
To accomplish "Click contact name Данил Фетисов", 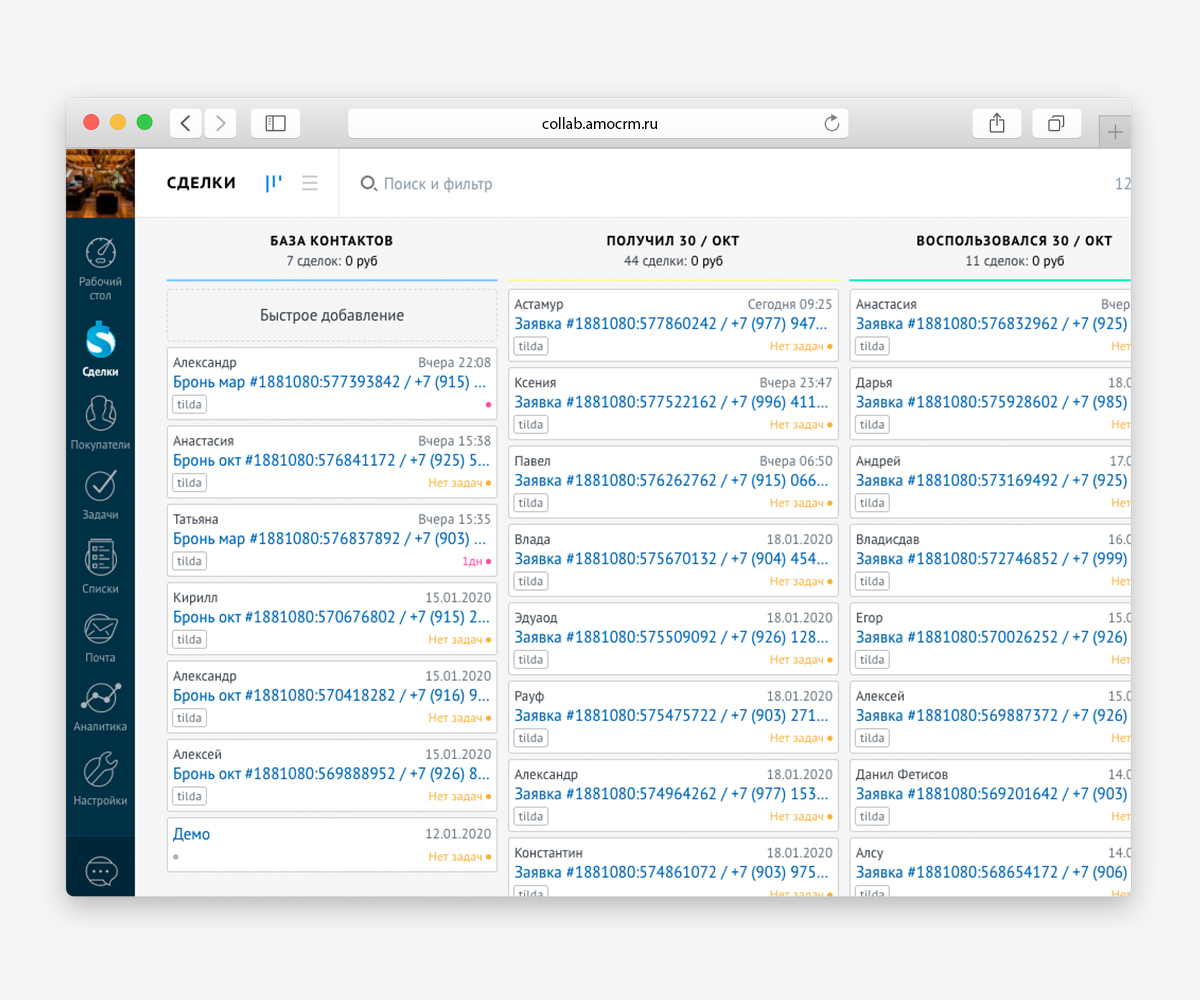I will [902, 774].
